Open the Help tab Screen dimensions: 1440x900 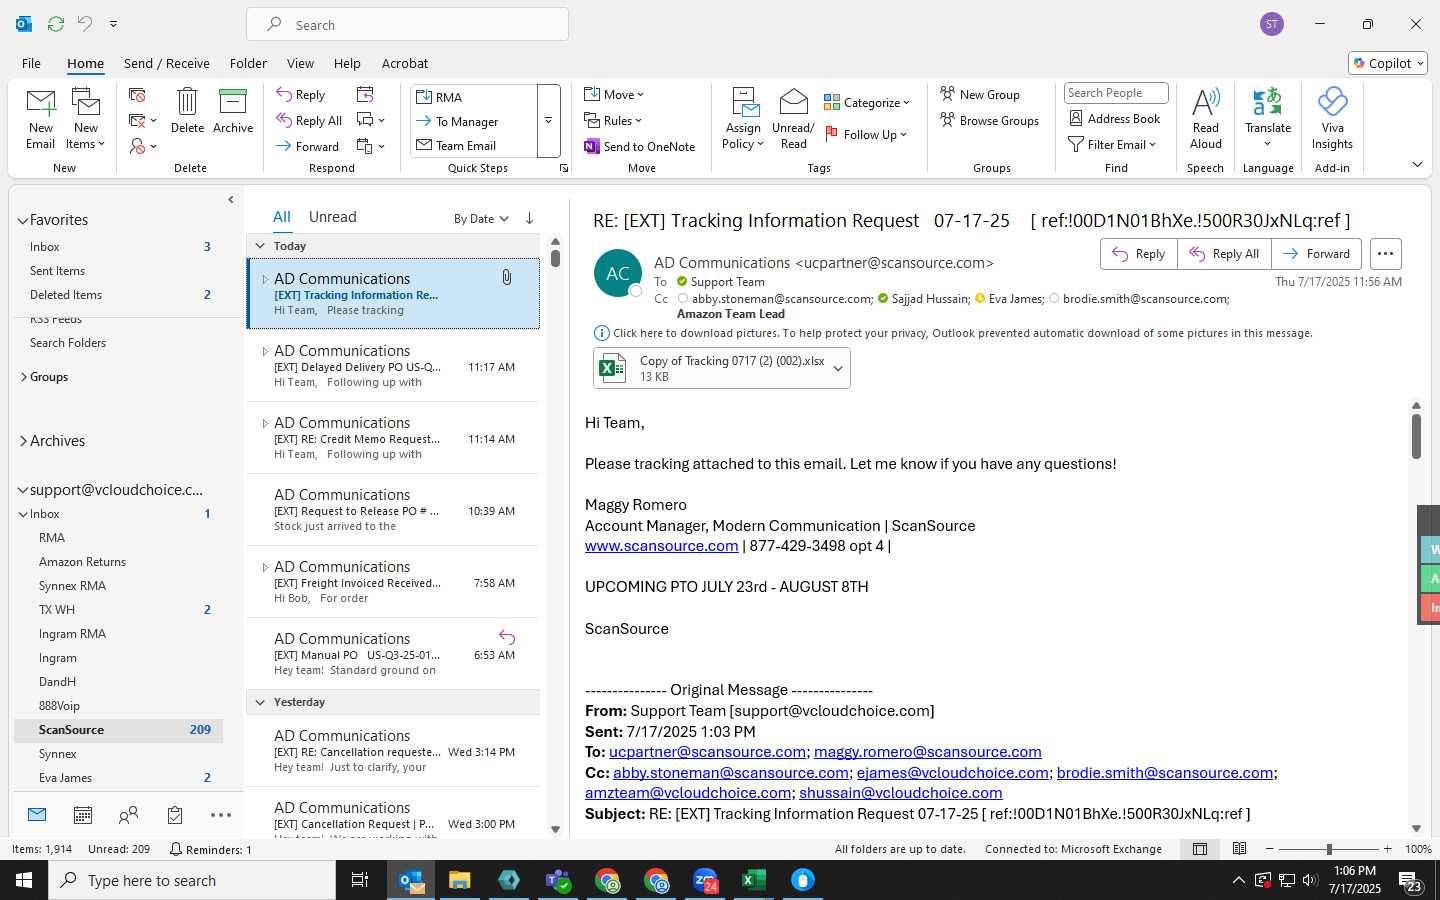click(347, 63)
